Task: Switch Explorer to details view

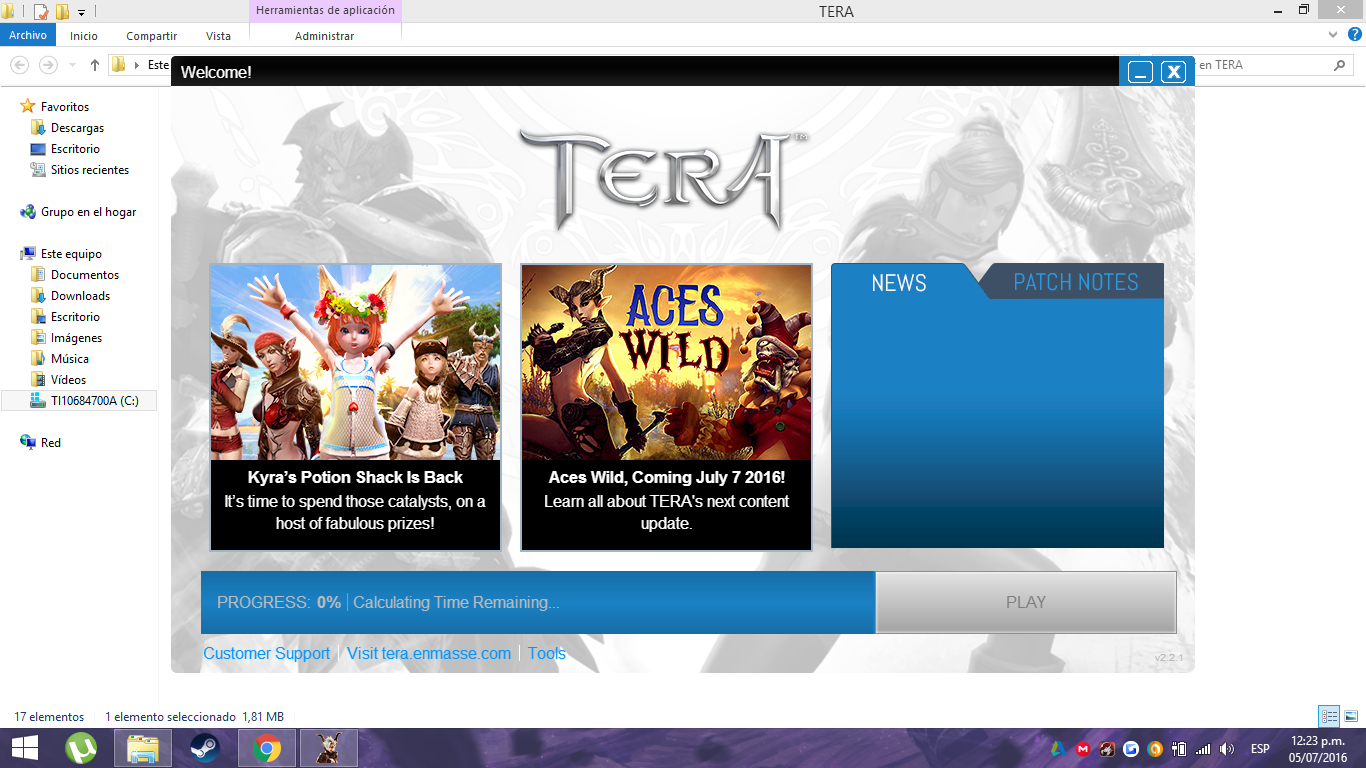Action: [1329, 716]
